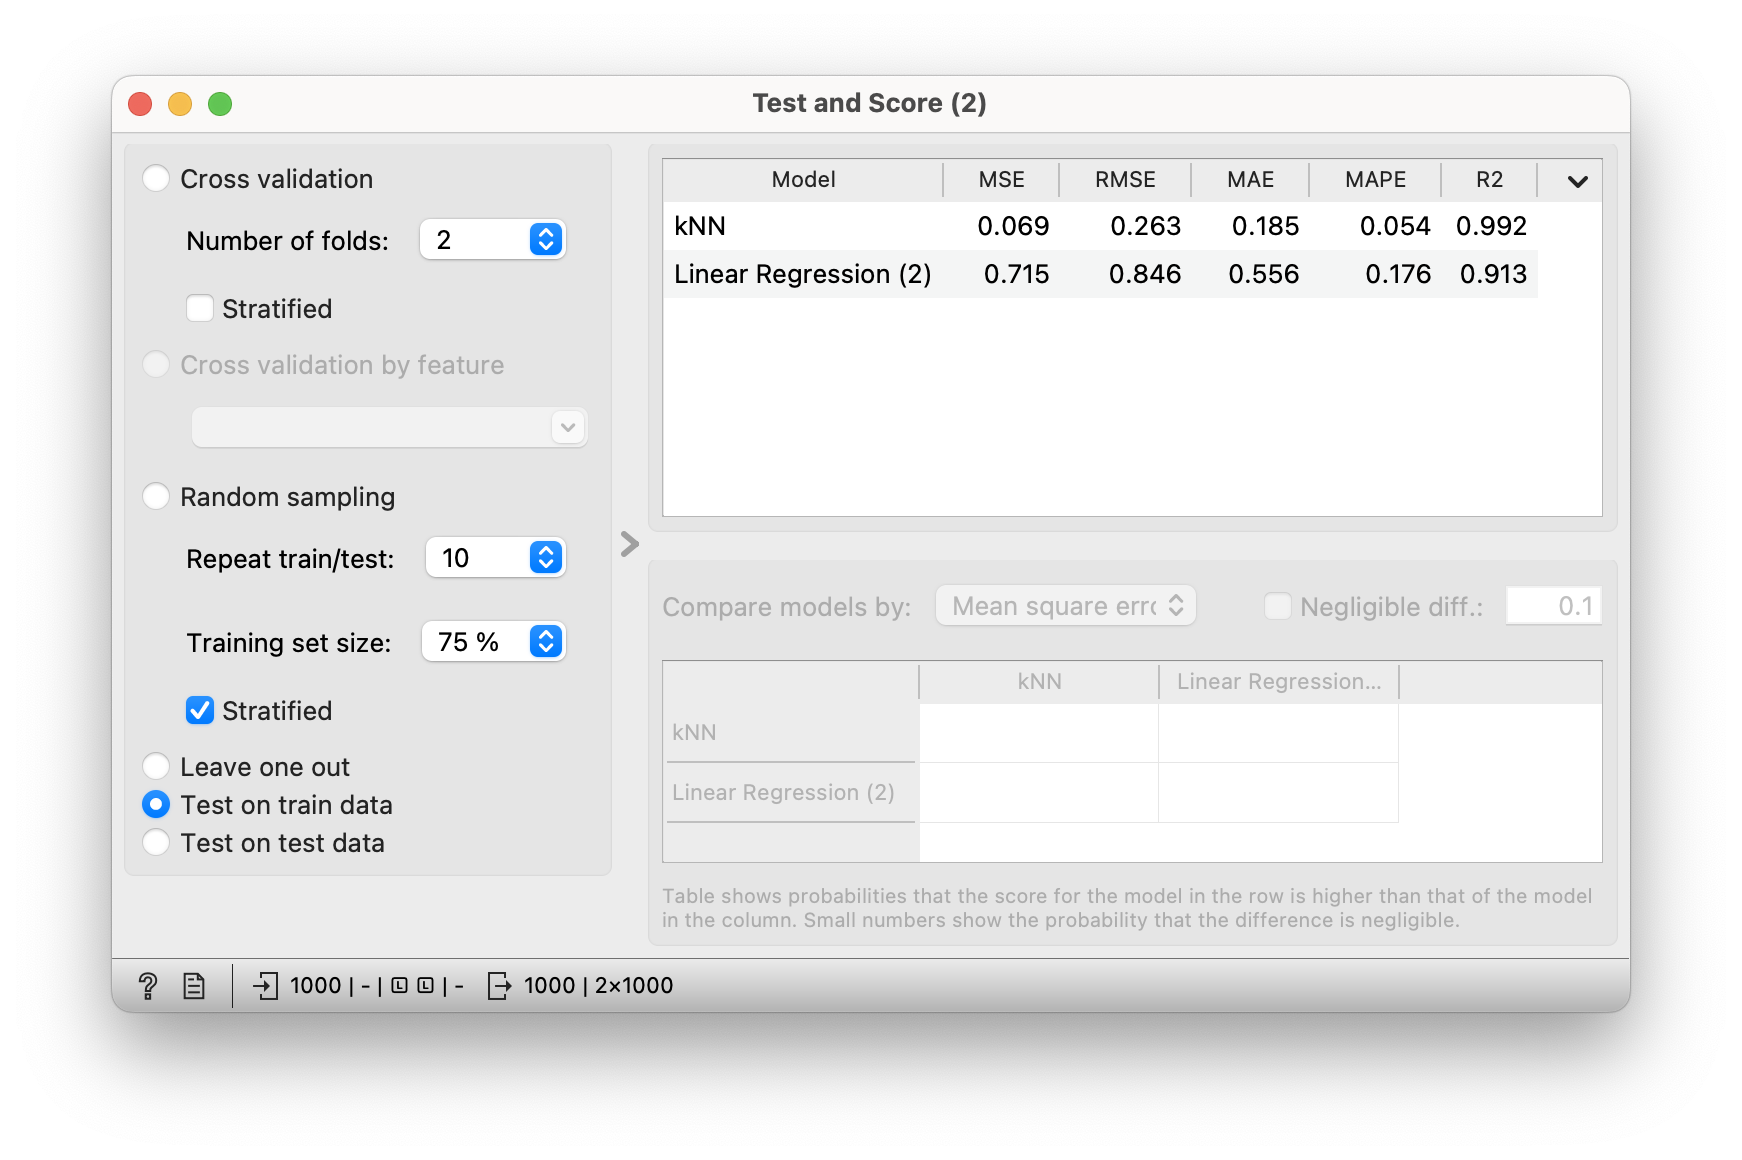
Task: Sort results by R2 column header
Action: [1489, 180]
